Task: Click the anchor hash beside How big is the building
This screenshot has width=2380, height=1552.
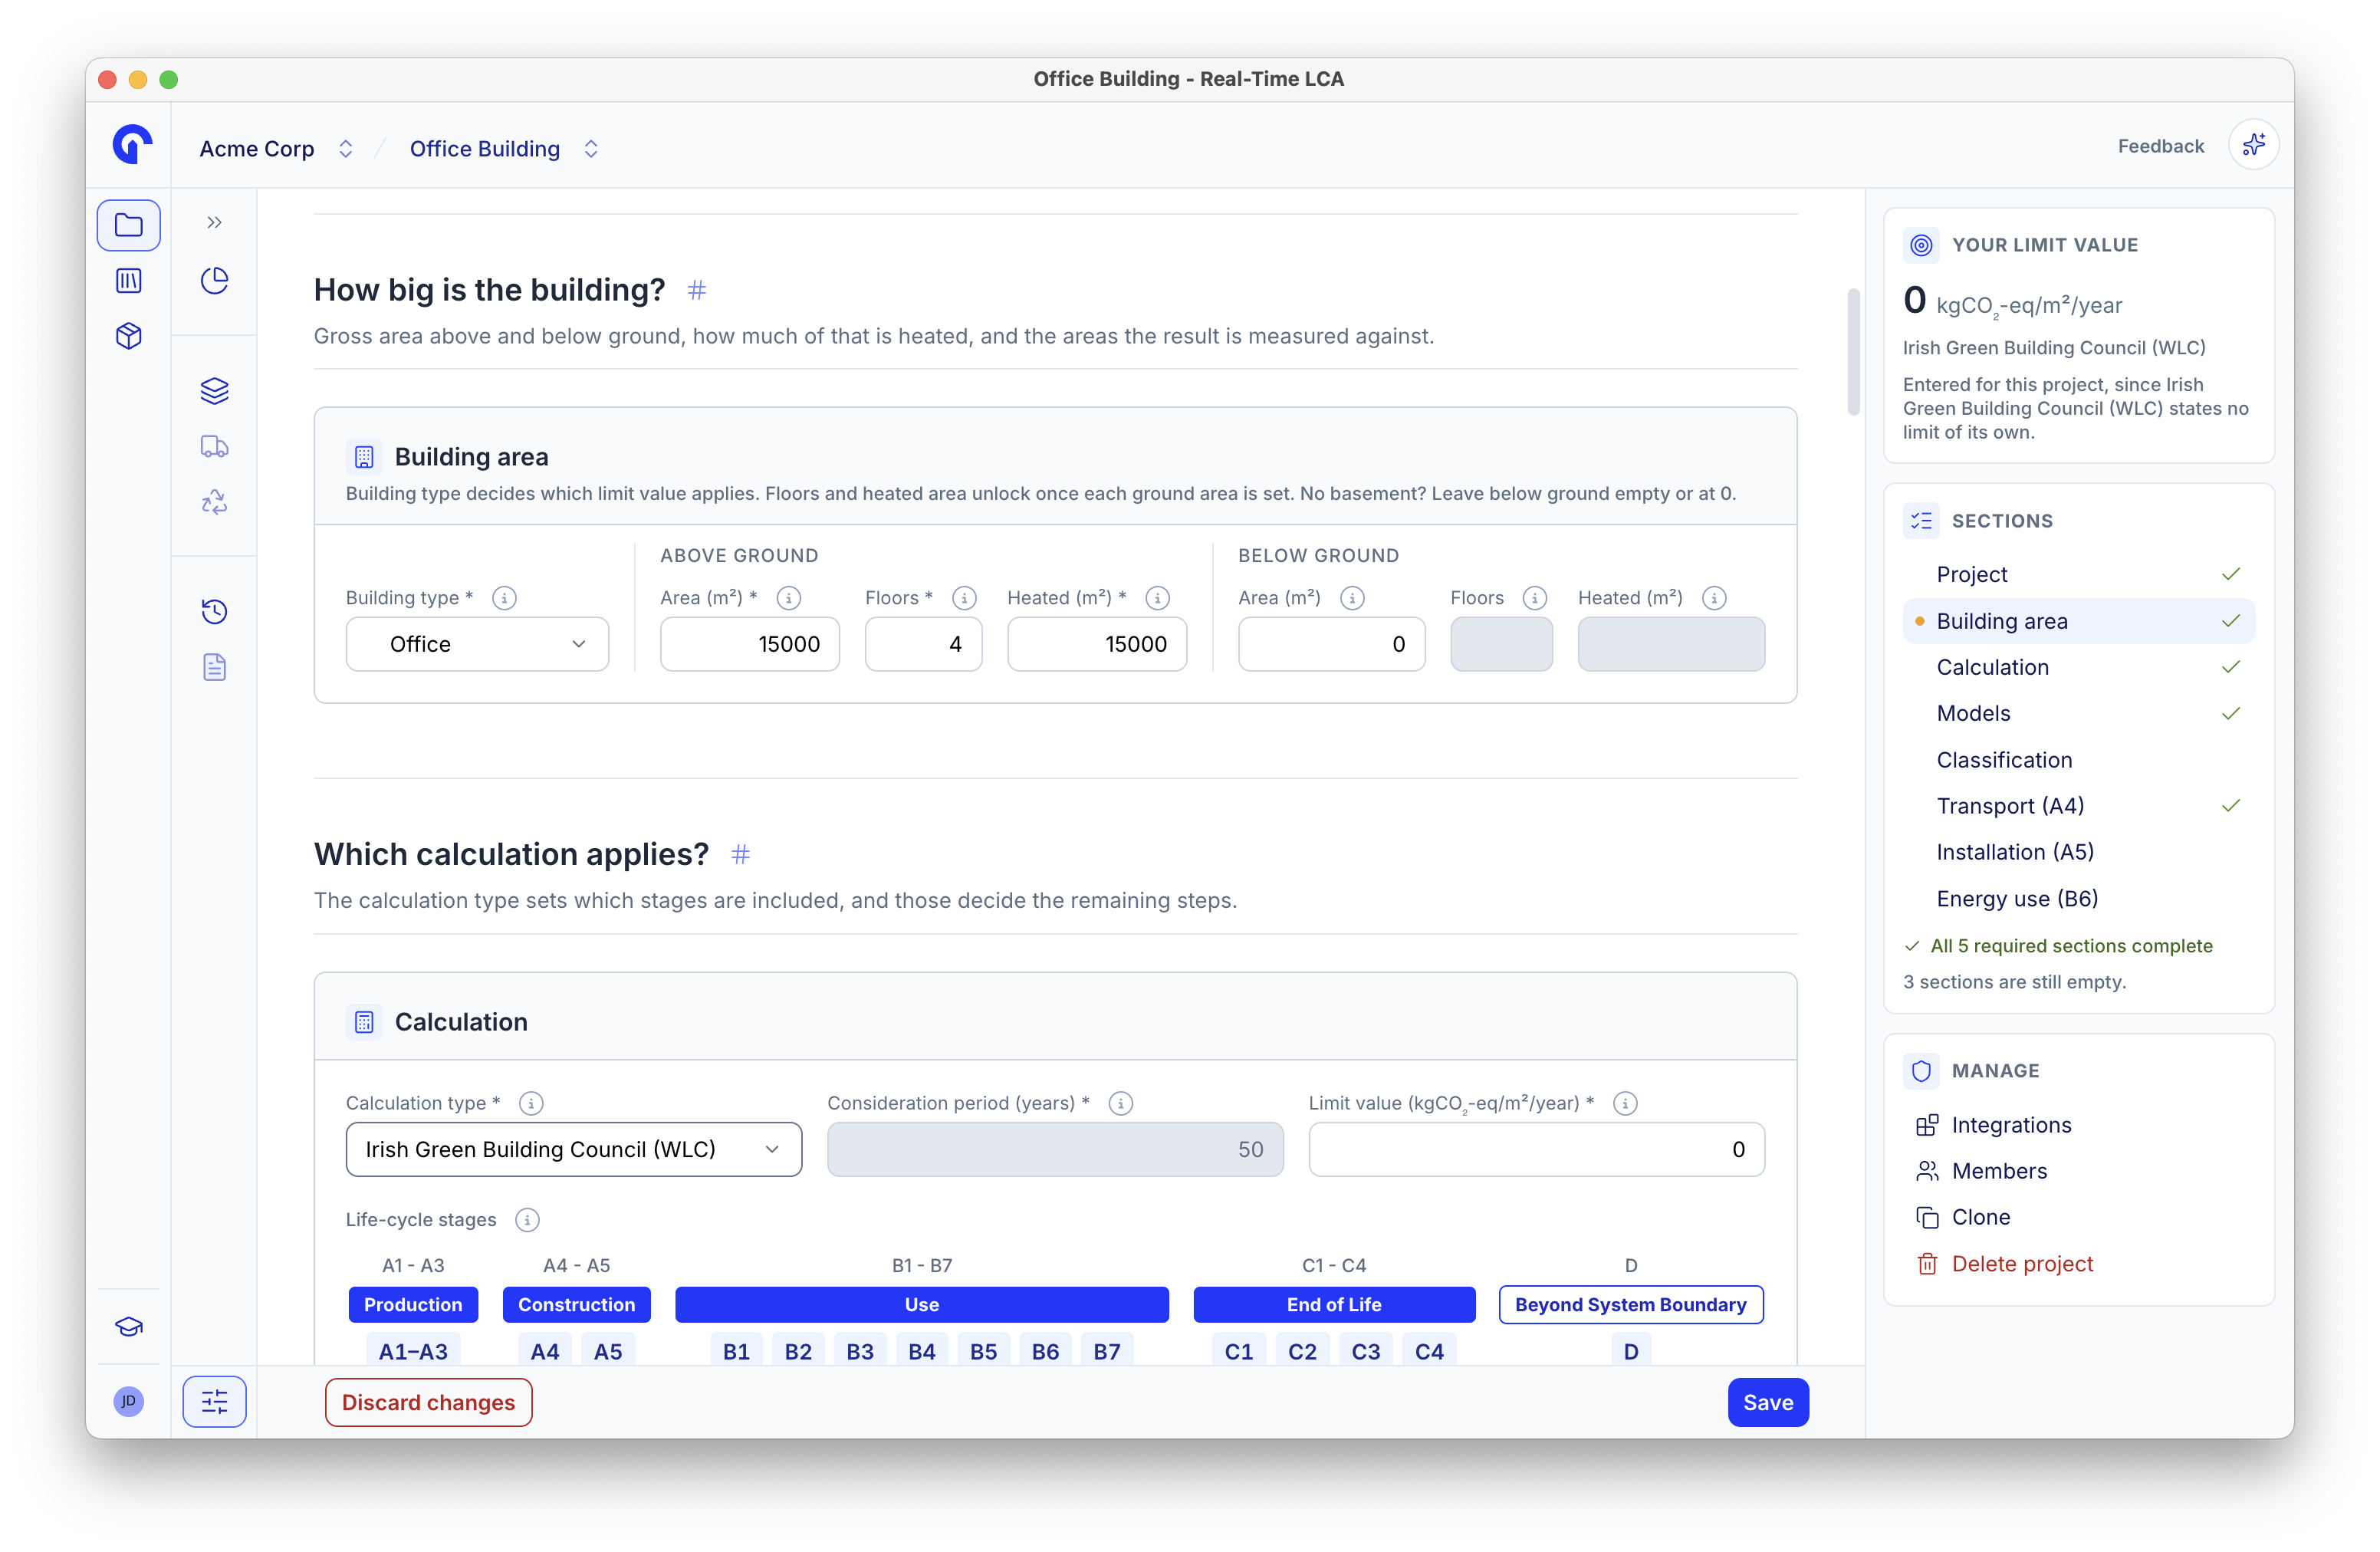Action: [697, 290]
